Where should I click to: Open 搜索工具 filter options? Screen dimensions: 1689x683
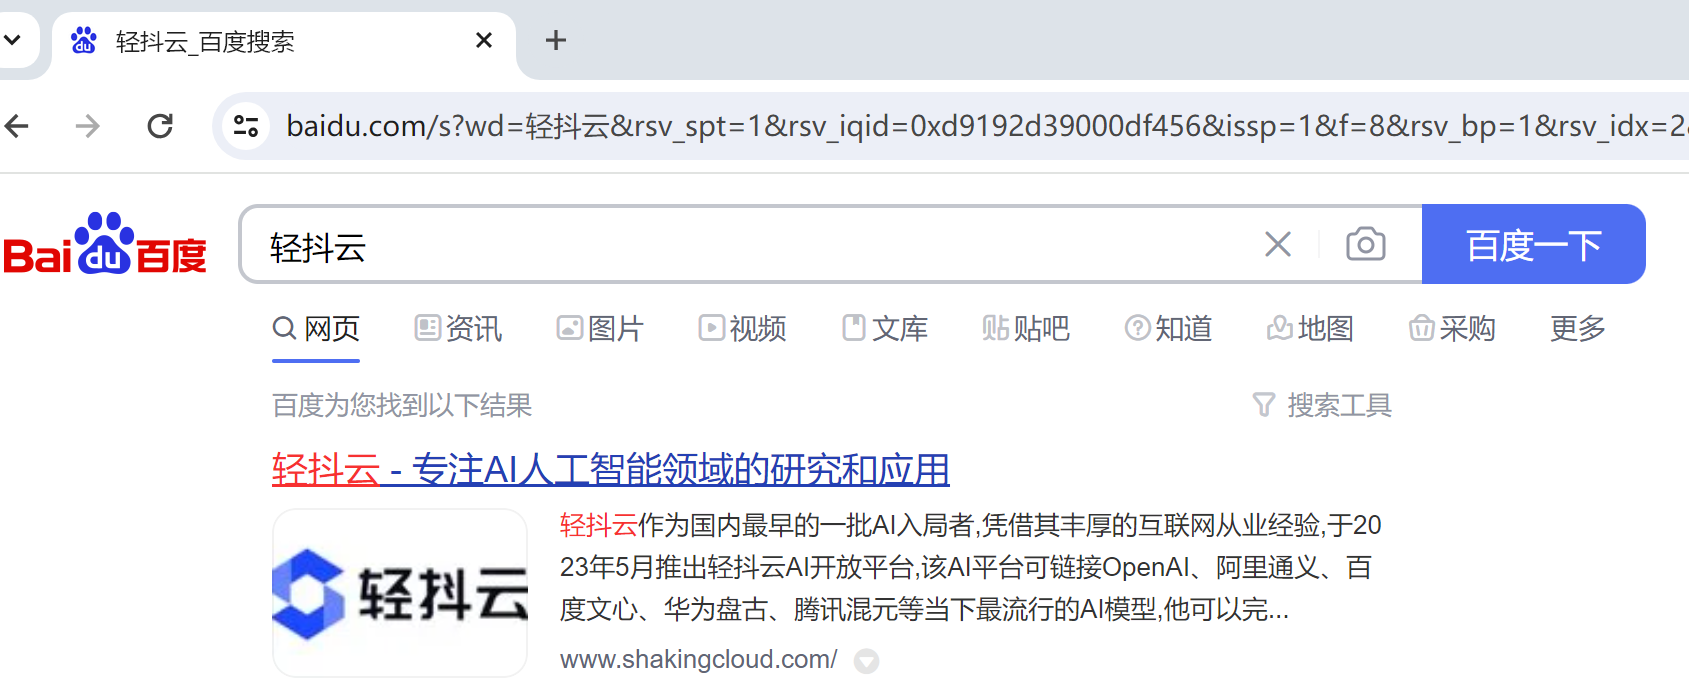pyautogui.click(x=1322, y=405)
